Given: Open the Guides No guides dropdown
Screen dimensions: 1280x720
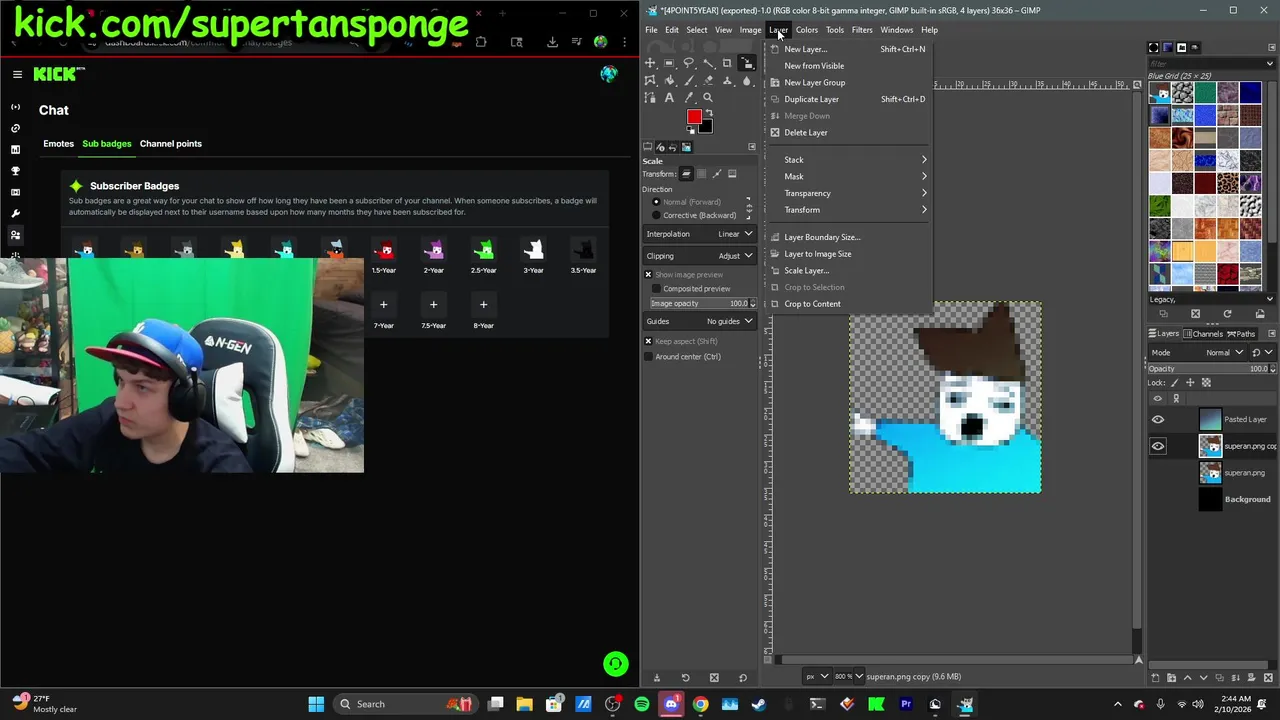Looking at the screenshot, I should tap(699, 321).
